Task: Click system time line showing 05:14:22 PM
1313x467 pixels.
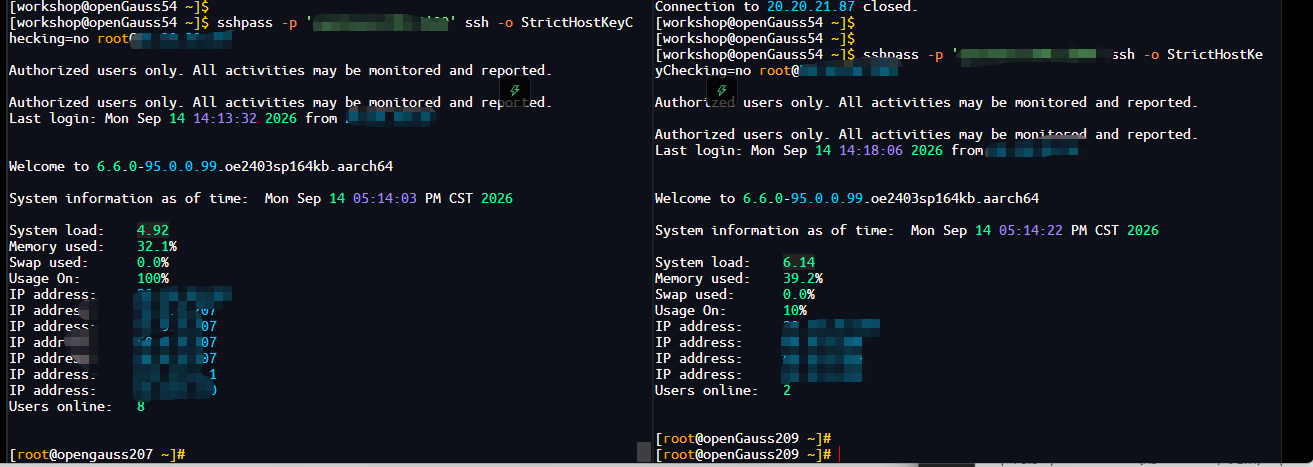Action: [907, 230]
